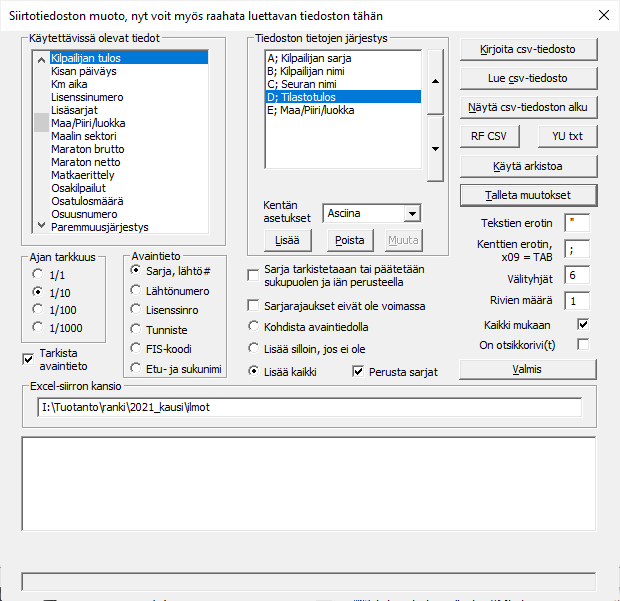Click the Välityhjät input field
This screenshot has width=620, height=601.
[x=577, y=274]
